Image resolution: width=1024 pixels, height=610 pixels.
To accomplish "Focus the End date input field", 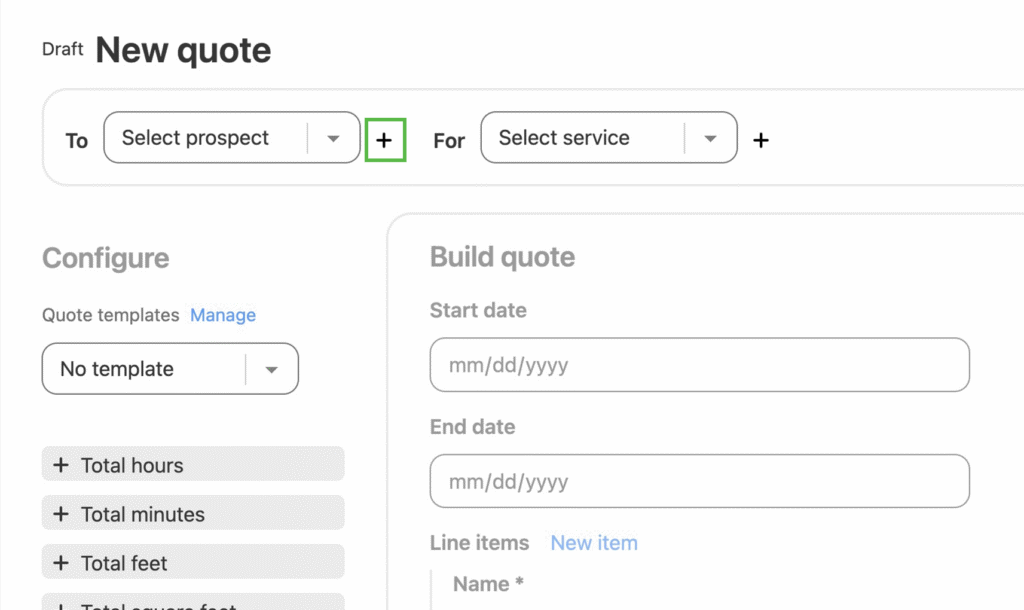I will [699, 481].
